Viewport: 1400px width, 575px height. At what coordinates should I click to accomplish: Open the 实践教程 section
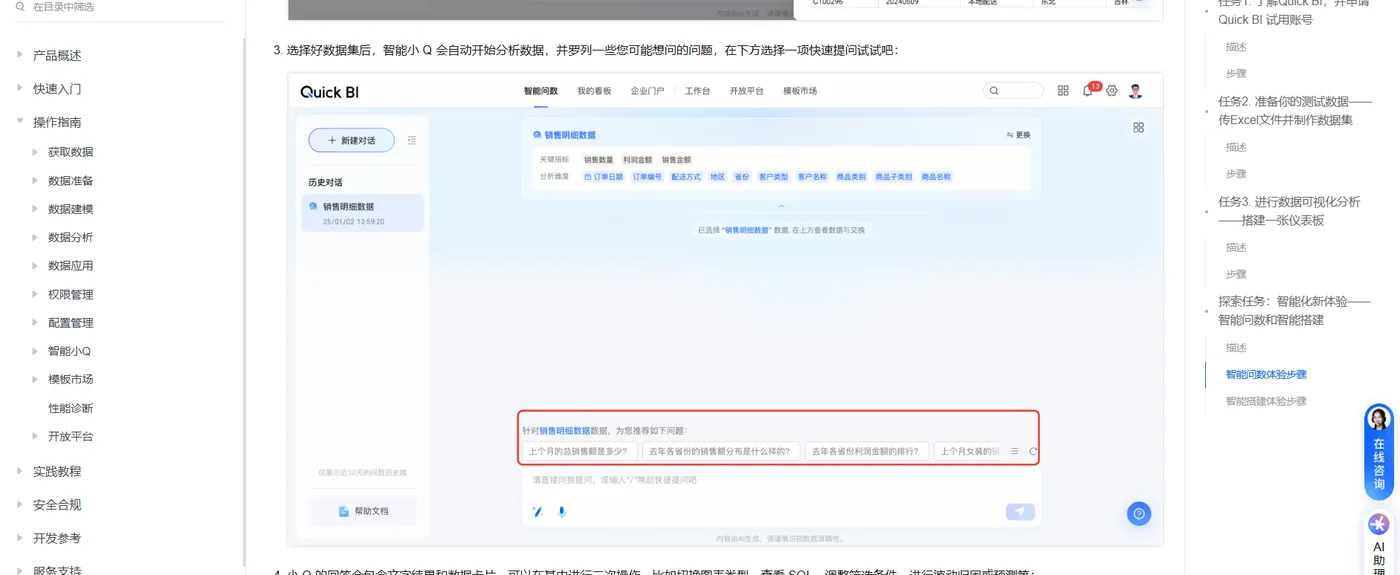point(57,471)
